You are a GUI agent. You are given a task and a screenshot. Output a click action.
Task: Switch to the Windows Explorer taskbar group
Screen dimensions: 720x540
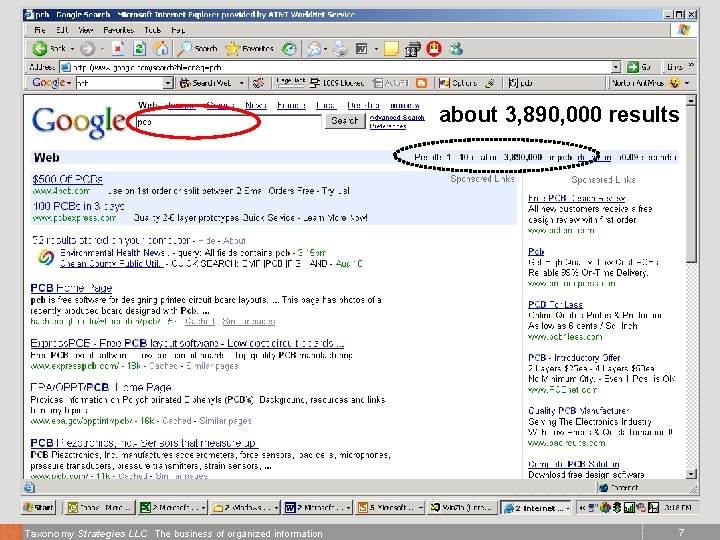(x=246, y=507)
